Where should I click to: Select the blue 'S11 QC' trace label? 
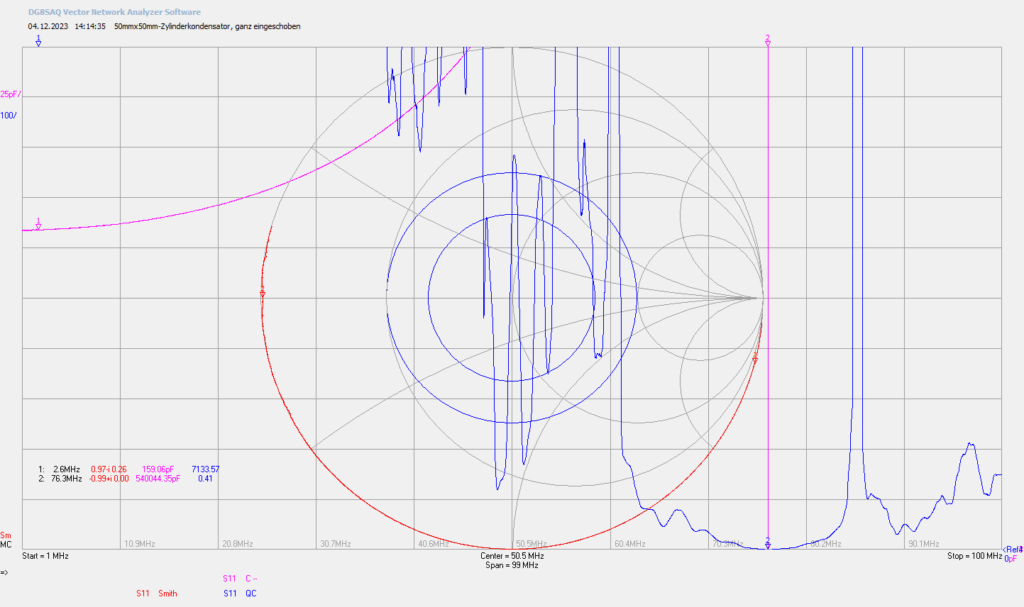pyautogui.click(x=240, y=593)
